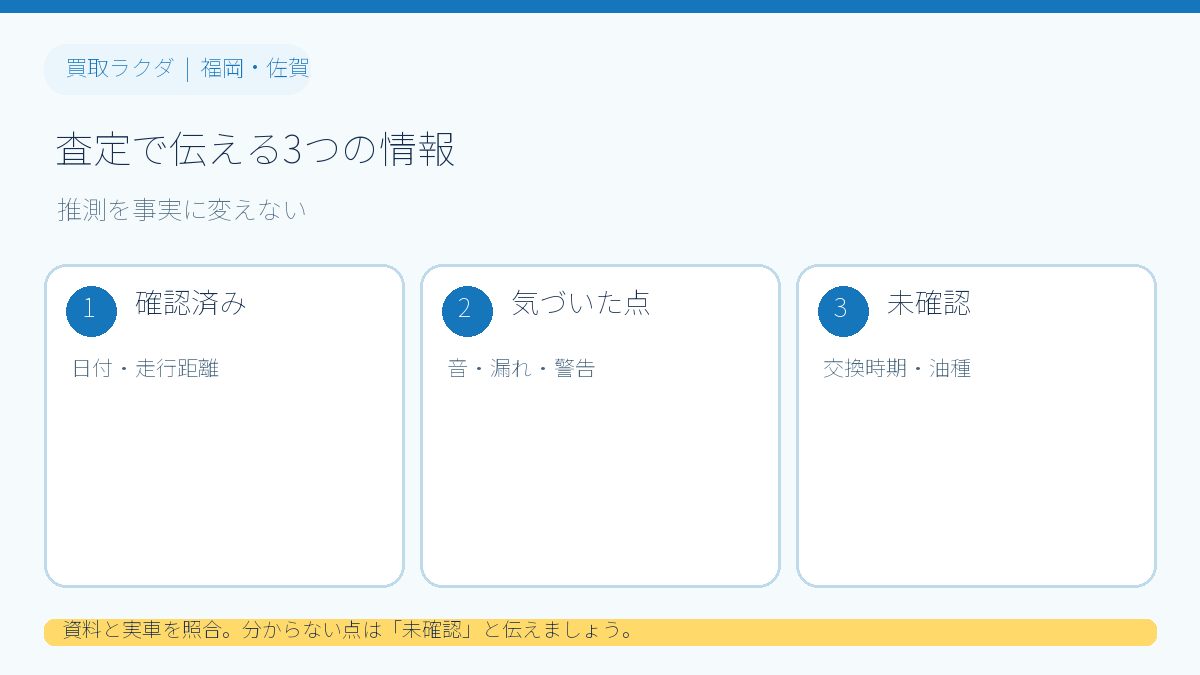This screenshot has height=675, width=1200.
Task: Click the text 交換時期・油種
Action: pos(897,368)
